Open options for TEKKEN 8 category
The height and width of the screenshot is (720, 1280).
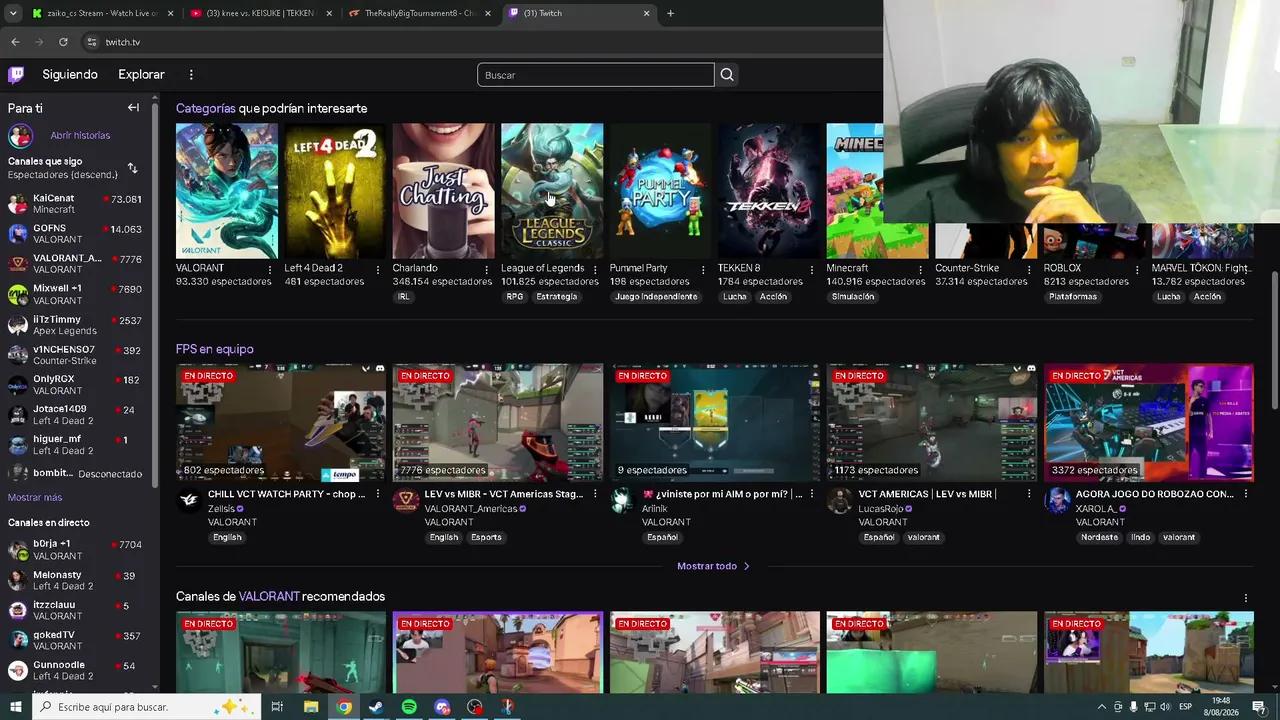(x=811, y=269)
